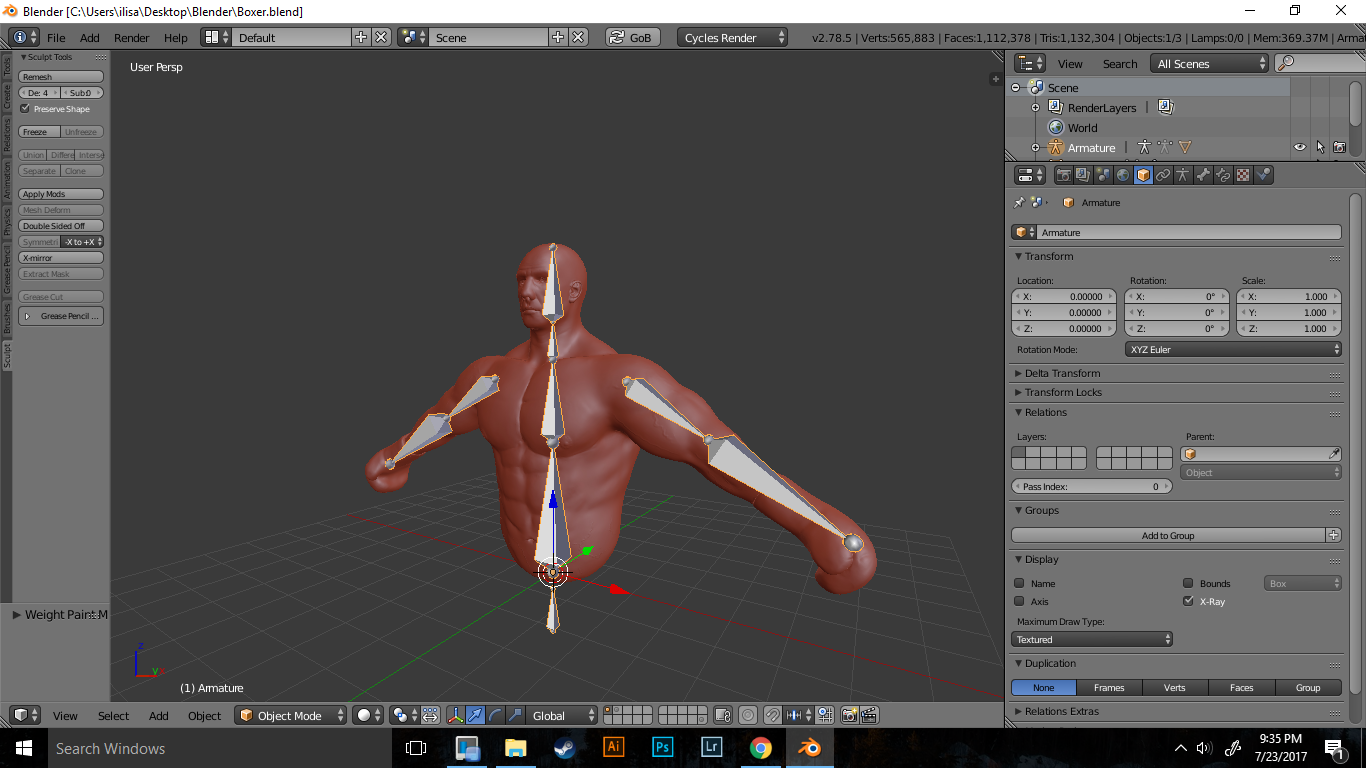Click the Location X value field

pyautogui.click(x=1064, y=296)
